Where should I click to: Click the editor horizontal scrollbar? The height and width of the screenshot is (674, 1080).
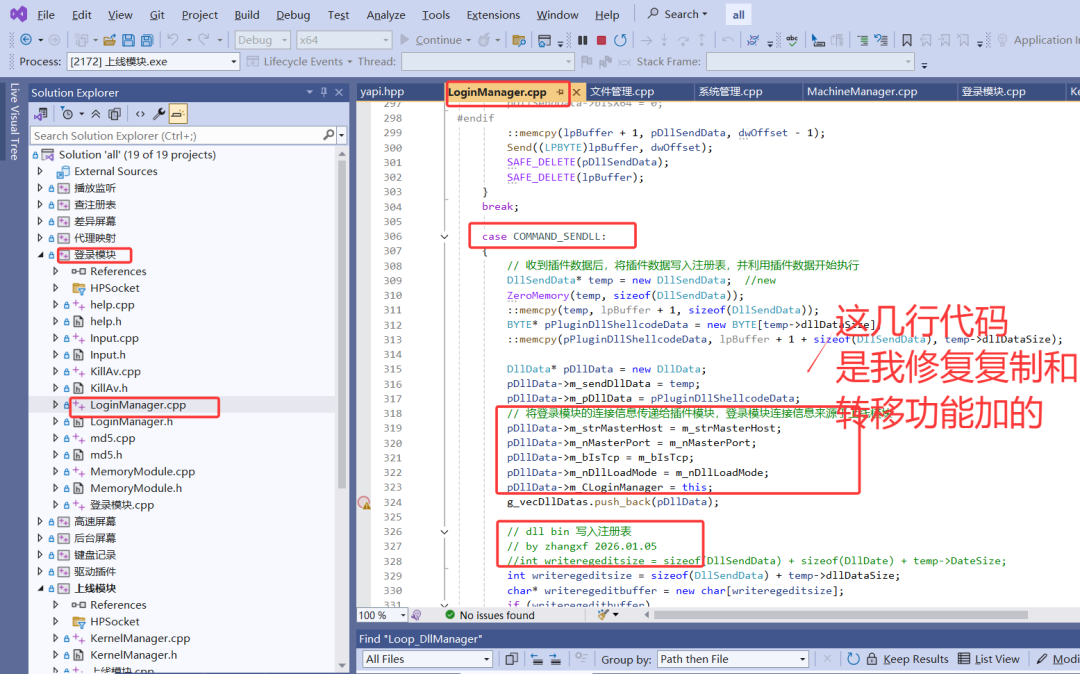[840, 615]
